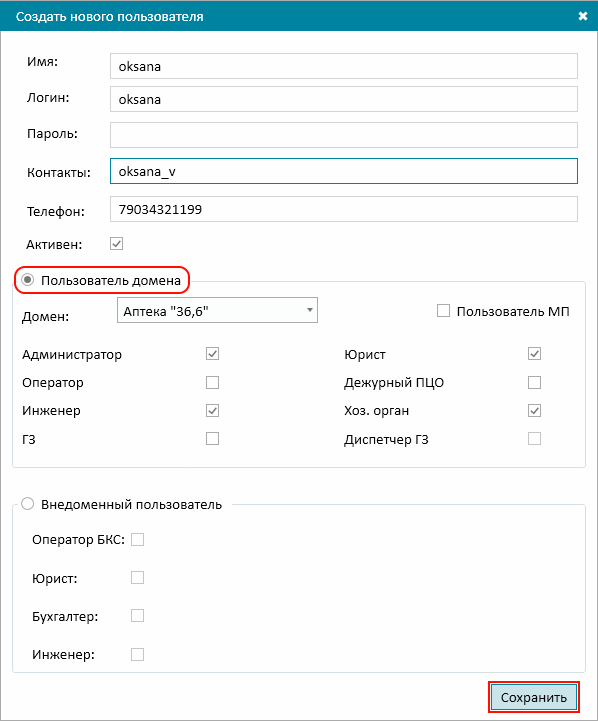Screen dimensions: 598x721
Task: Enable the Дежурный ПЦО checkbox
Action: tap(534, 382)
